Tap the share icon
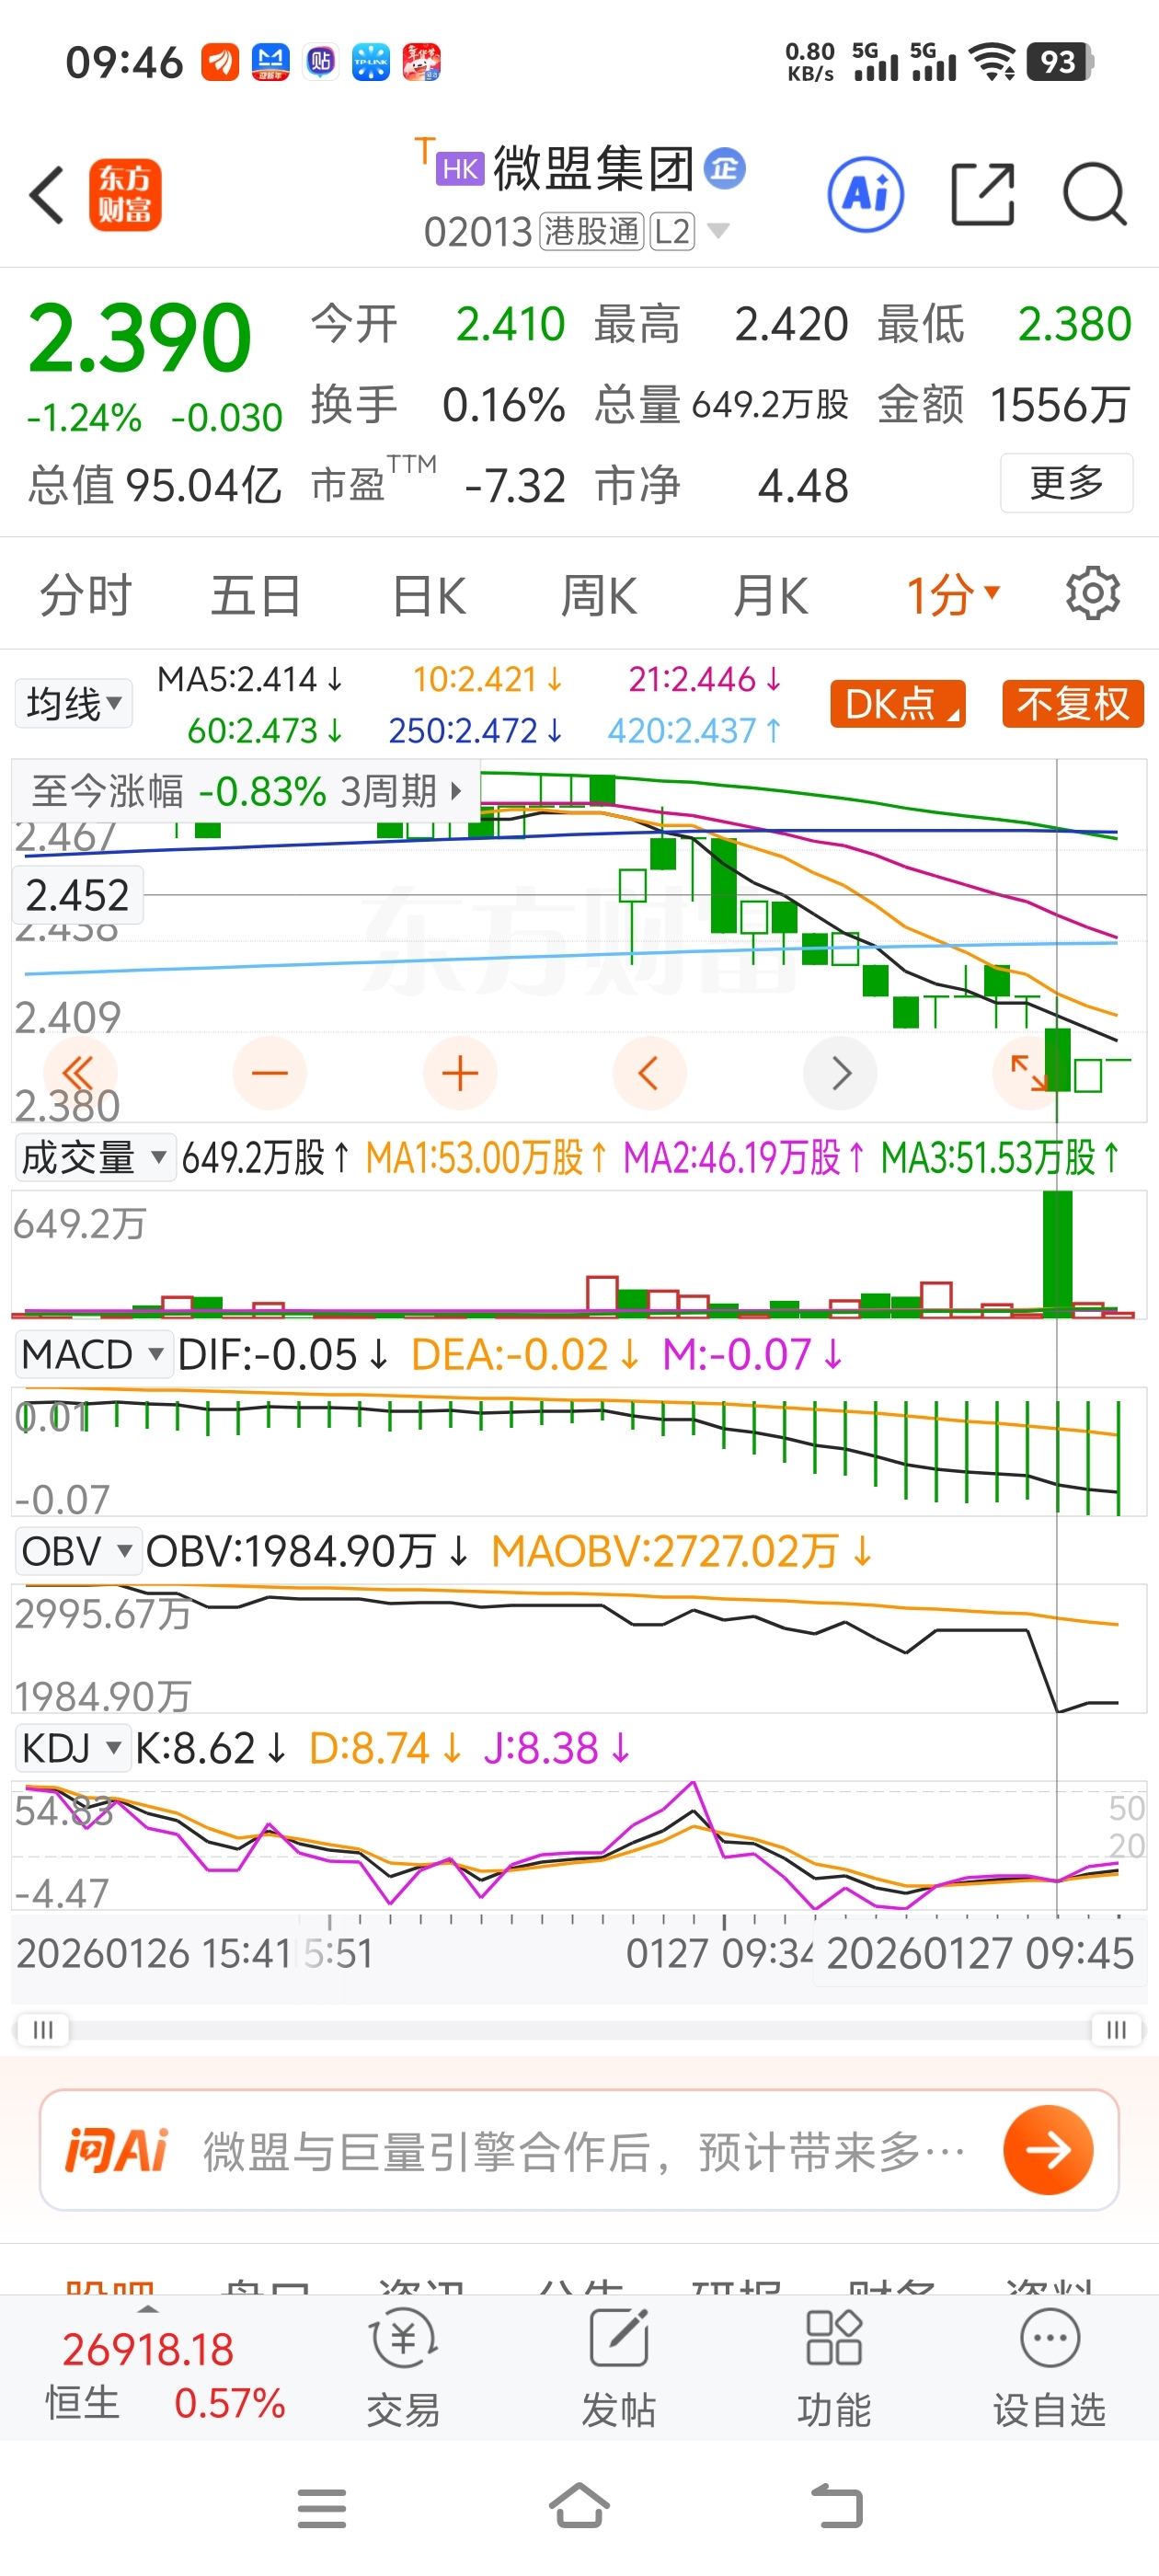 point(982,194)
